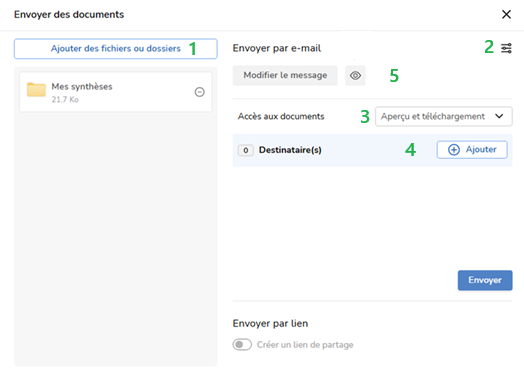Click Ajouter des fichiers ou dossiers

click(116, 49)
